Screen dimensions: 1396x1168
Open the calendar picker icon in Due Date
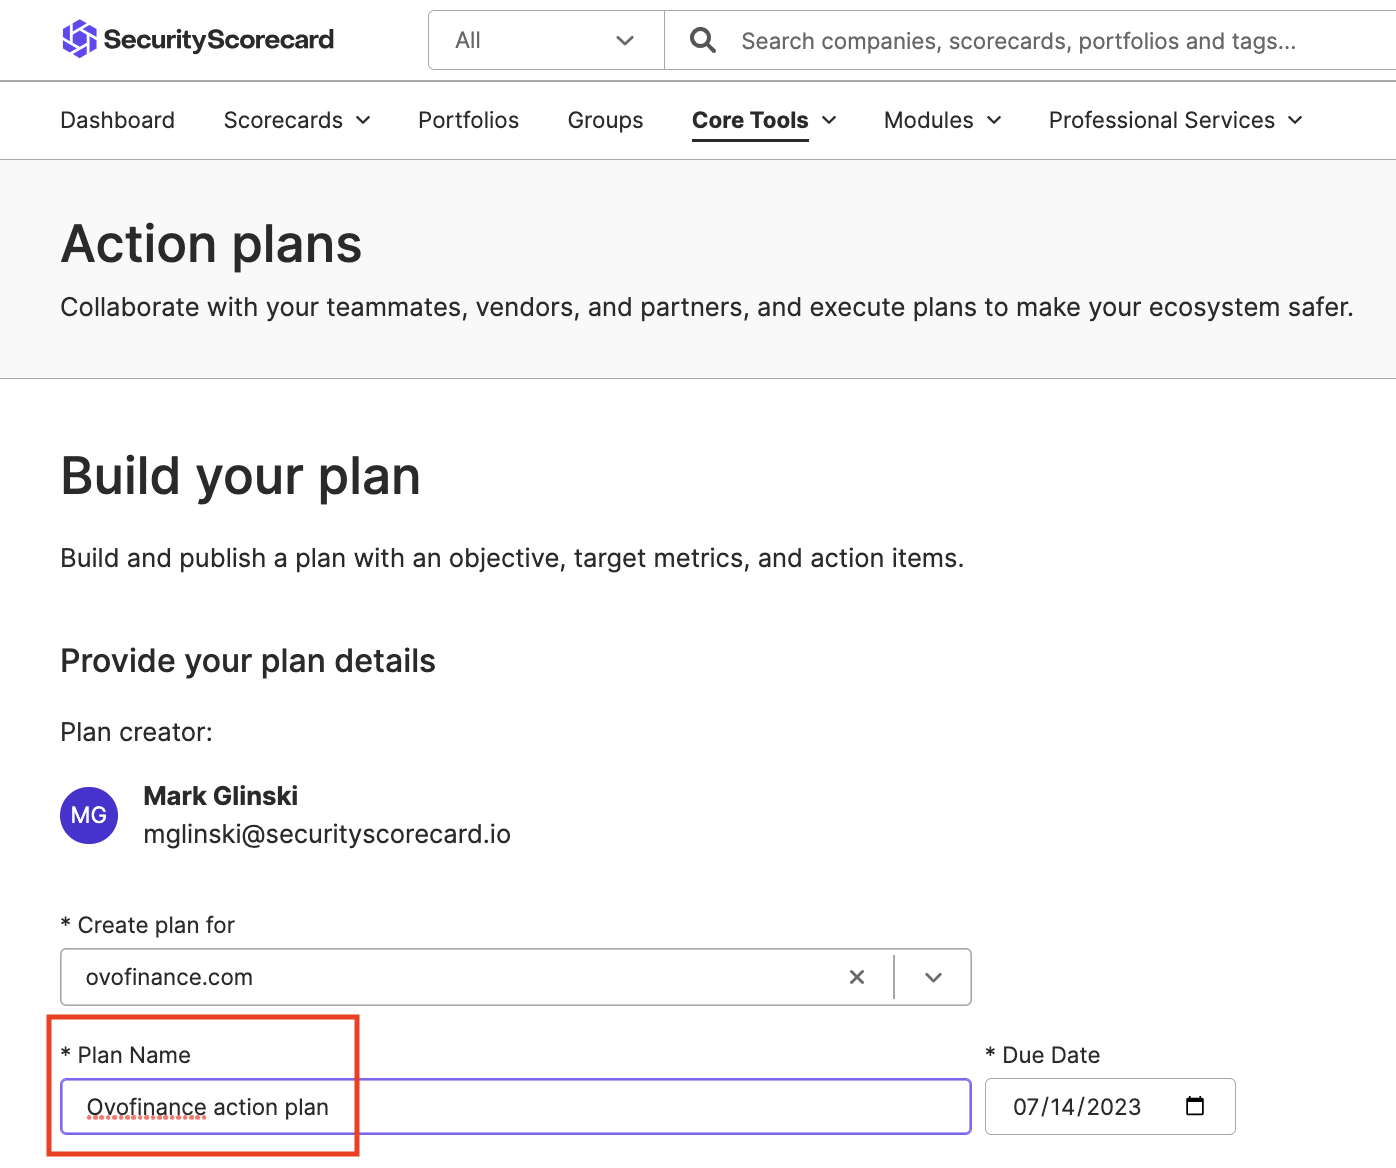tap(1195, 1106)
